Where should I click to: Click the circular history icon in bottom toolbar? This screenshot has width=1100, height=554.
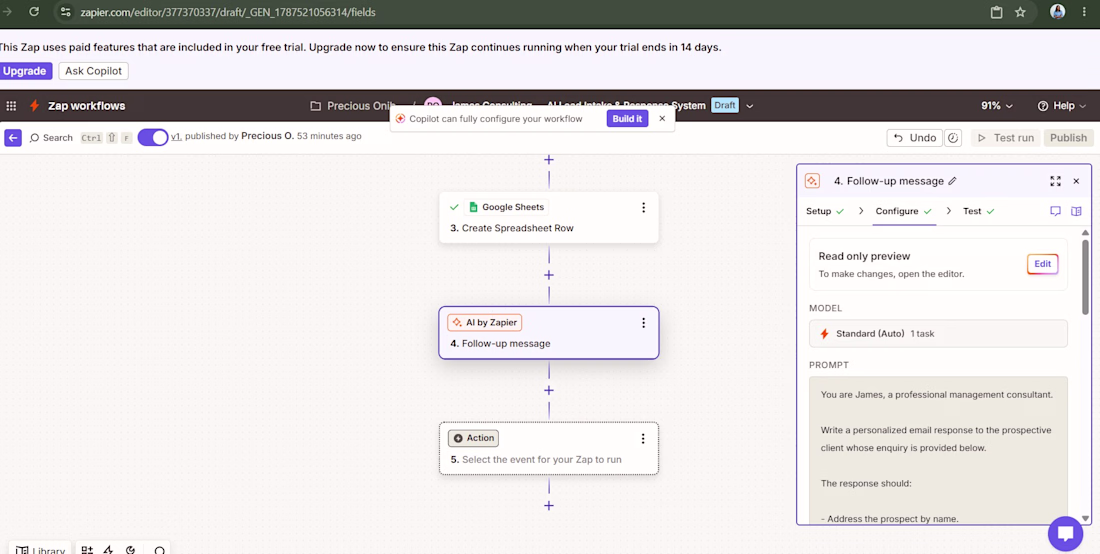click(130, 550)
